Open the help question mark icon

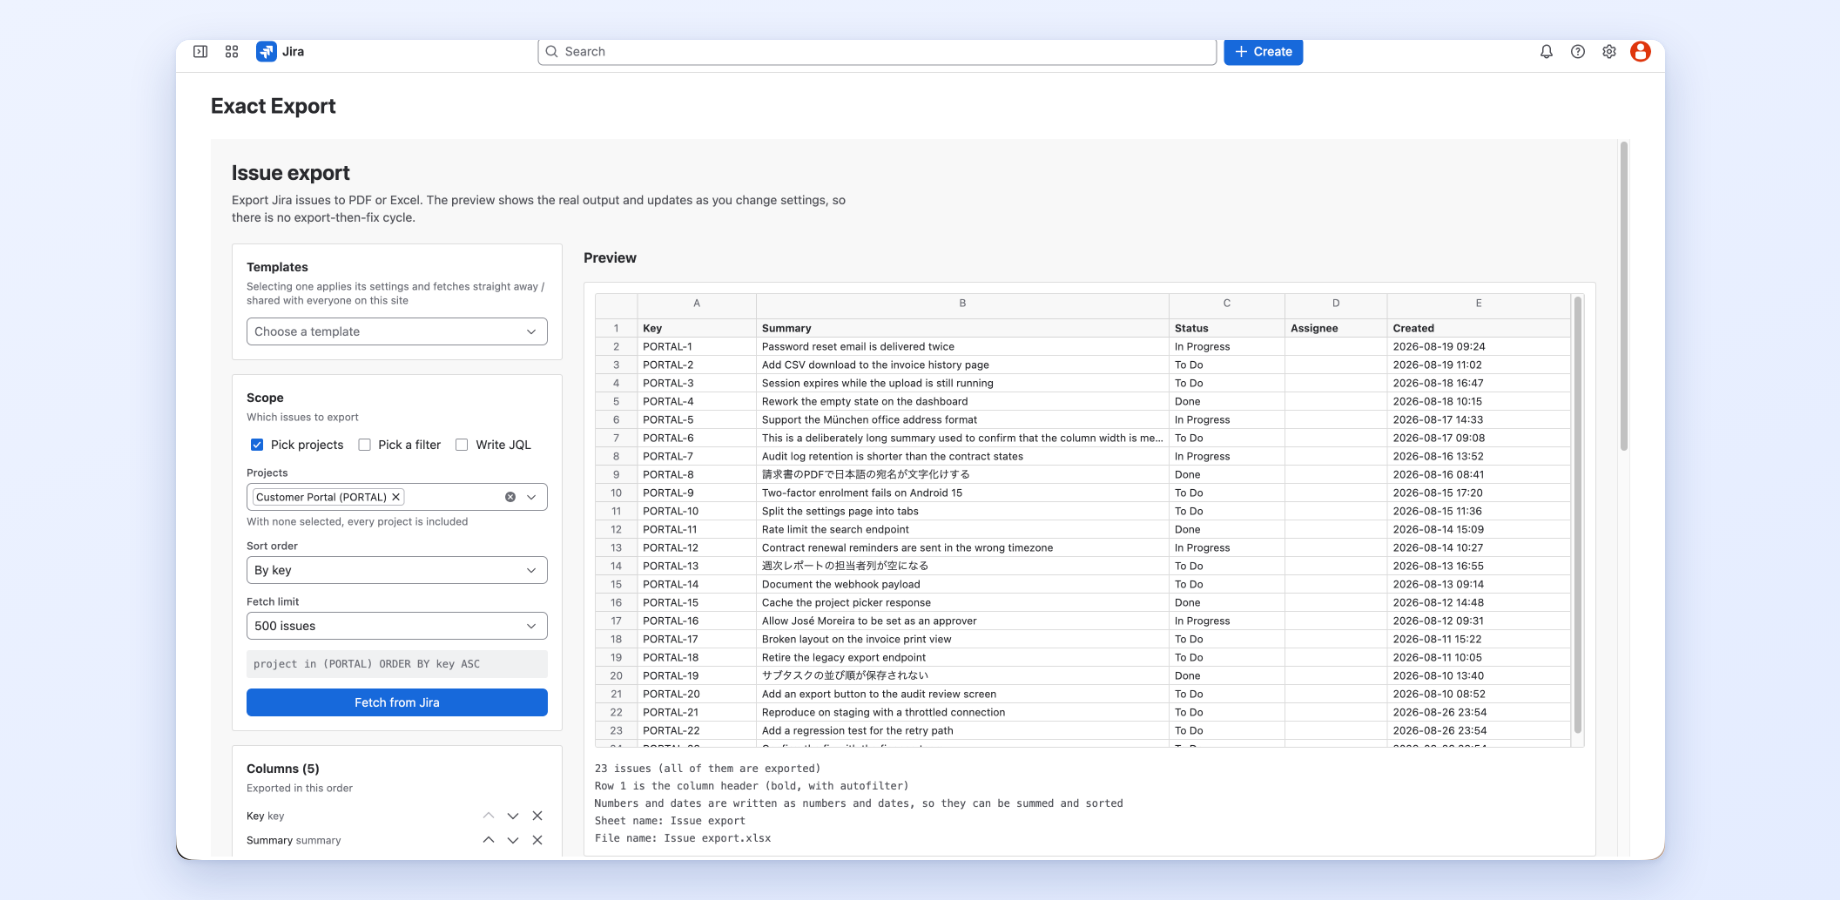point(1578,51)
